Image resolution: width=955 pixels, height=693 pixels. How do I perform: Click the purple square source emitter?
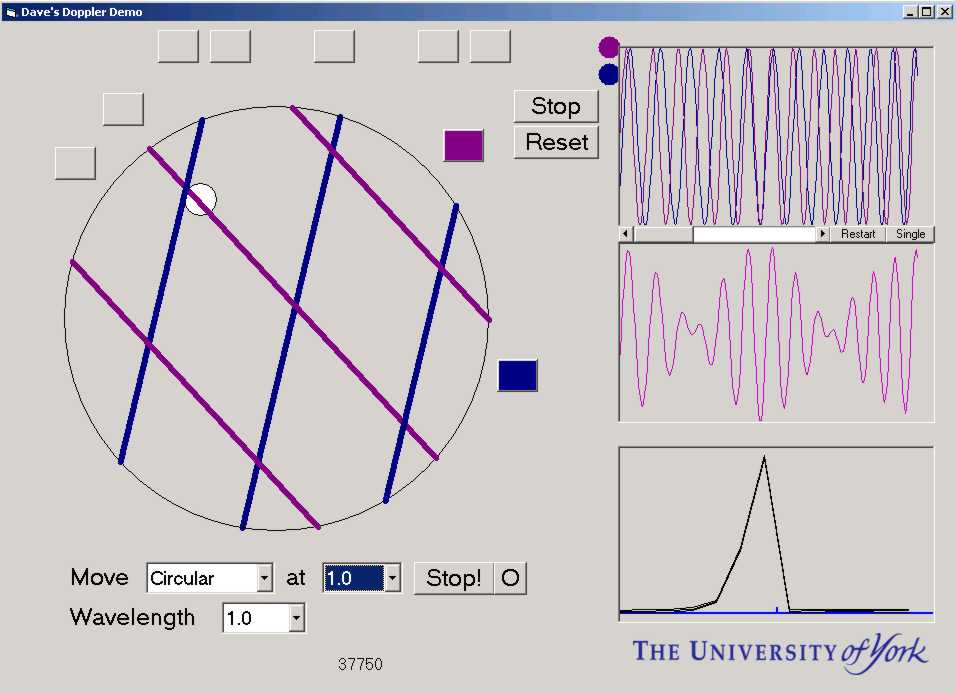463,145
